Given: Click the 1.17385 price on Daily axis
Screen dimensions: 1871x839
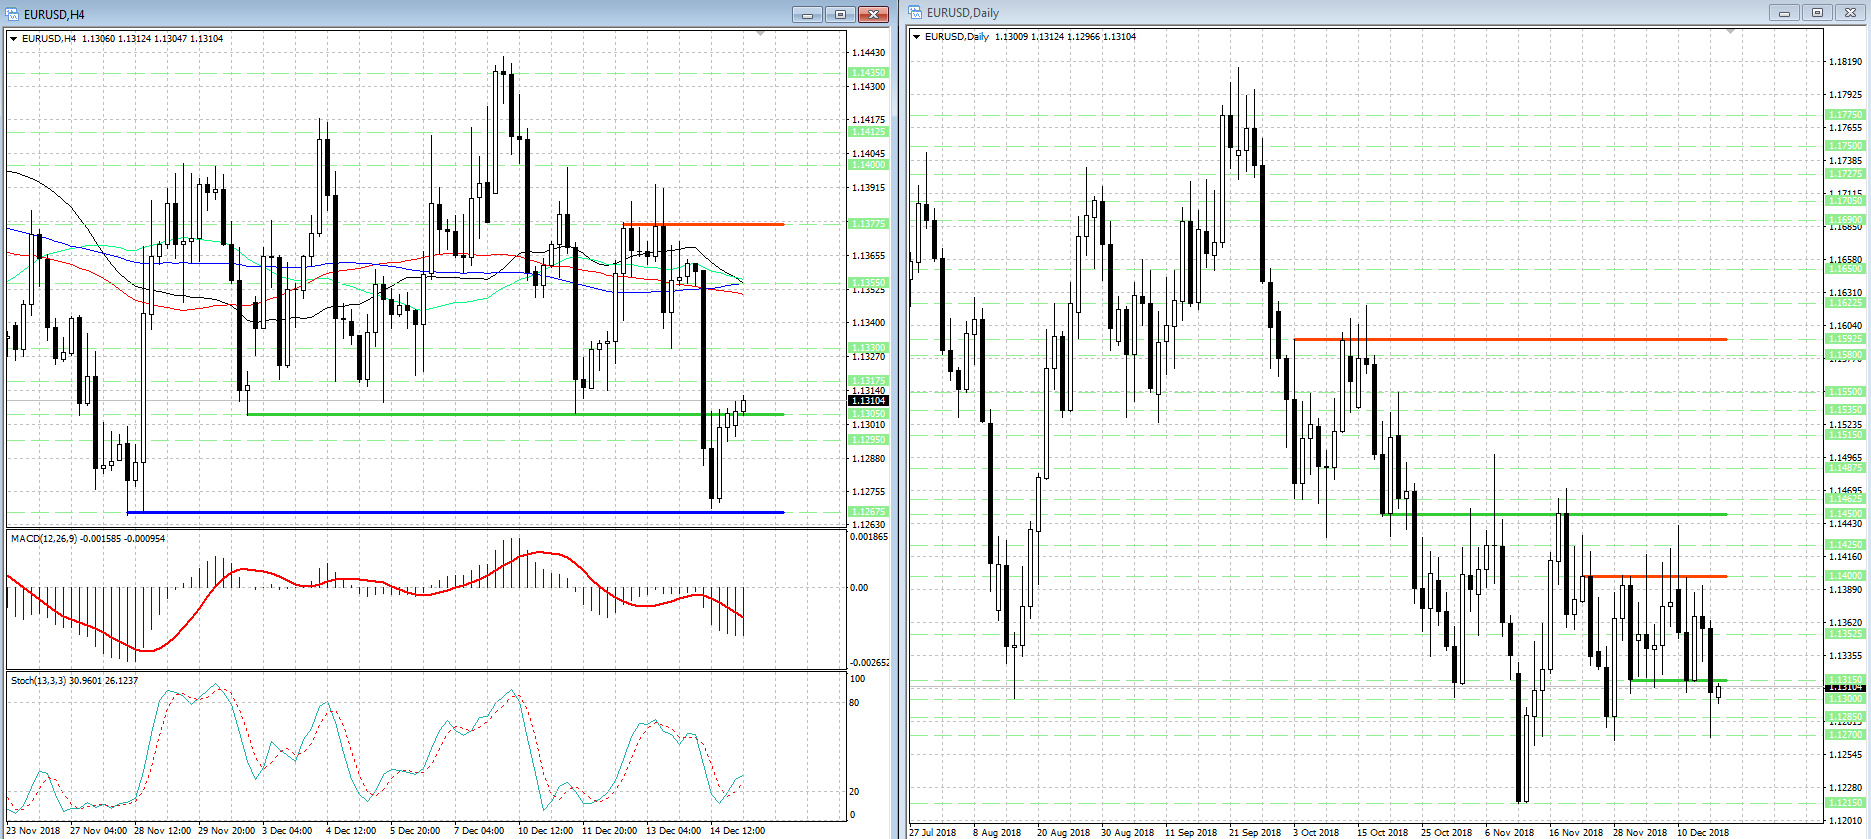Looking at the screenshot, I should pos(1845,161).
